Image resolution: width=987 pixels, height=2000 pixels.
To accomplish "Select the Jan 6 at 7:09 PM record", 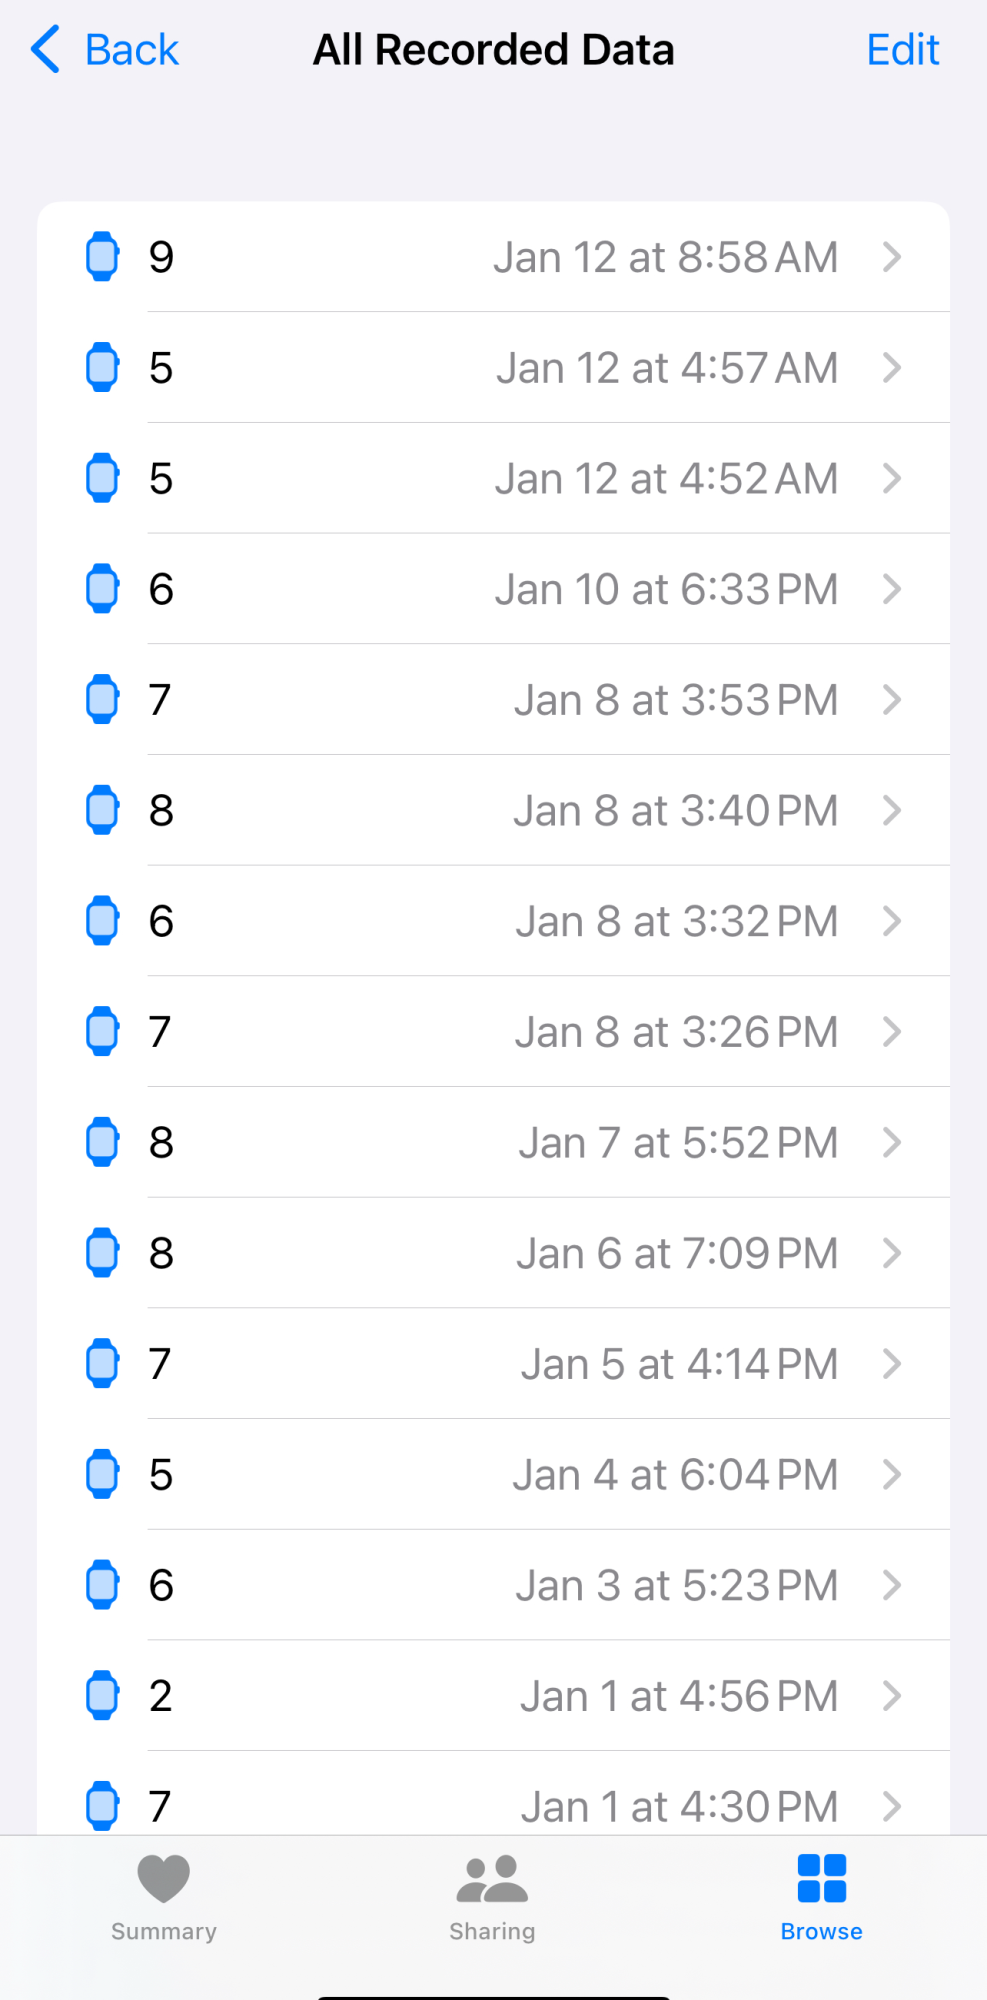I will click(x=500, y=1253).
